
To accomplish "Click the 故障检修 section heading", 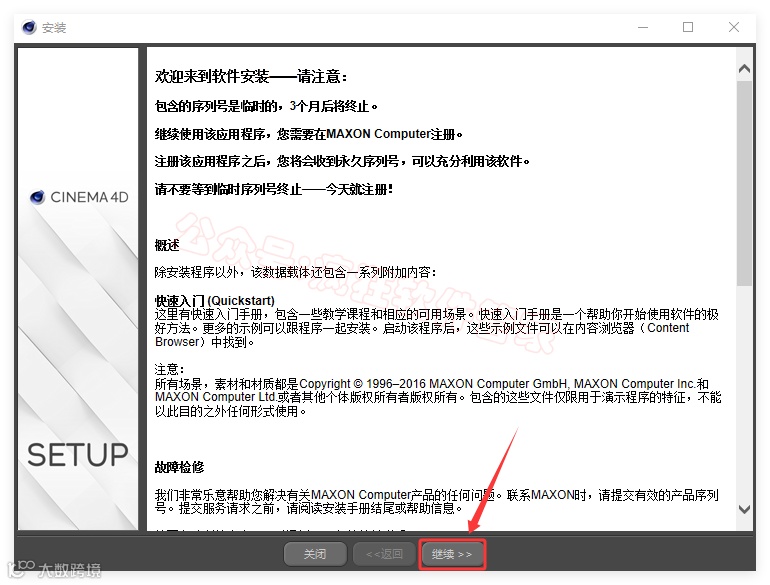I will click(179, 467).
